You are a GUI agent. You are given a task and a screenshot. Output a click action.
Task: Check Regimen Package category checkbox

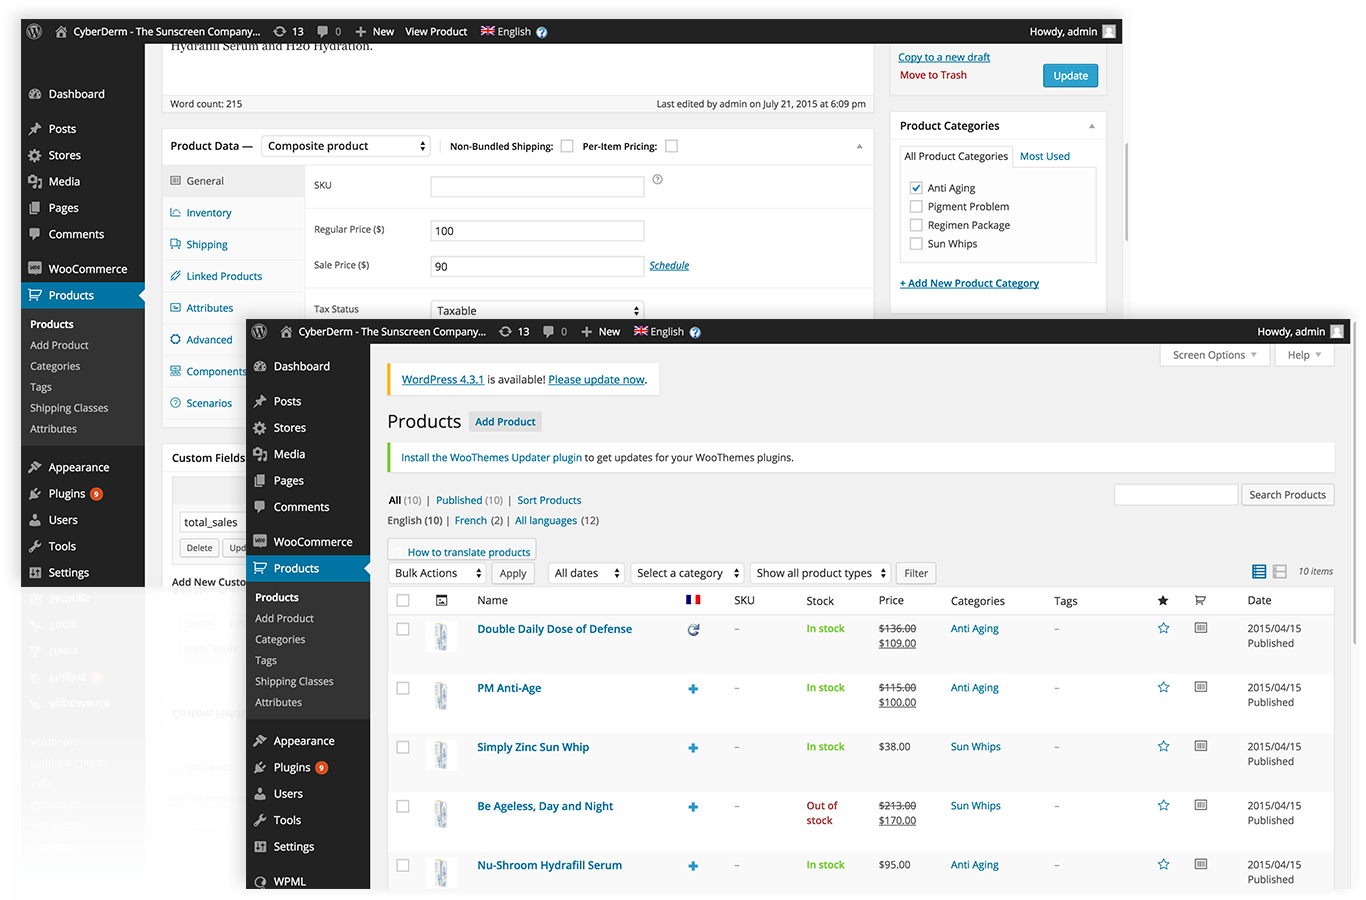point(916,225)
